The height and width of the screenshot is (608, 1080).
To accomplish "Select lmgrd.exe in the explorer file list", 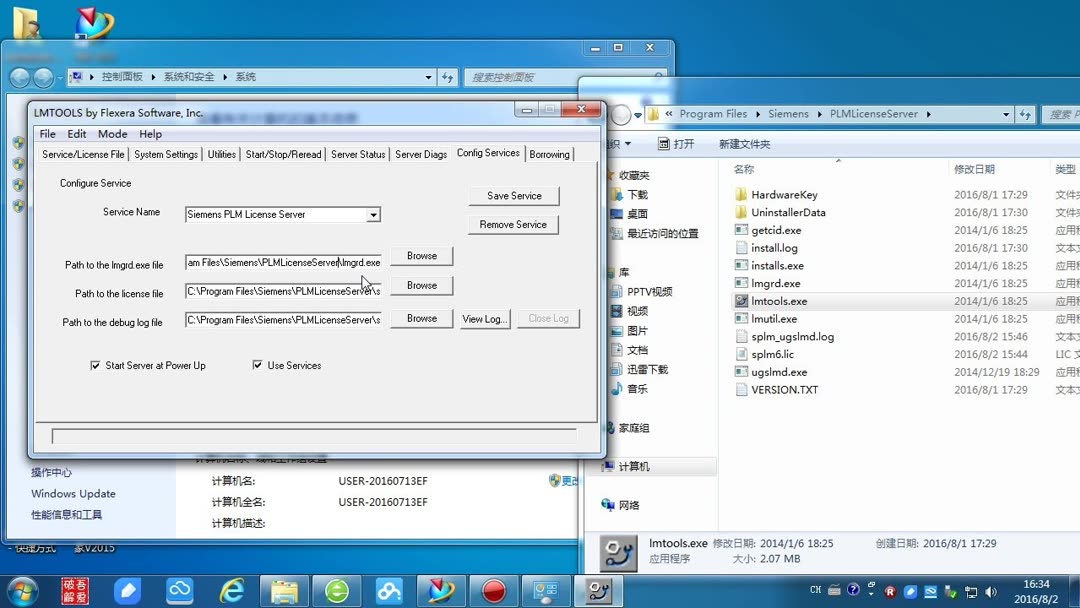I will coord(774,283).
